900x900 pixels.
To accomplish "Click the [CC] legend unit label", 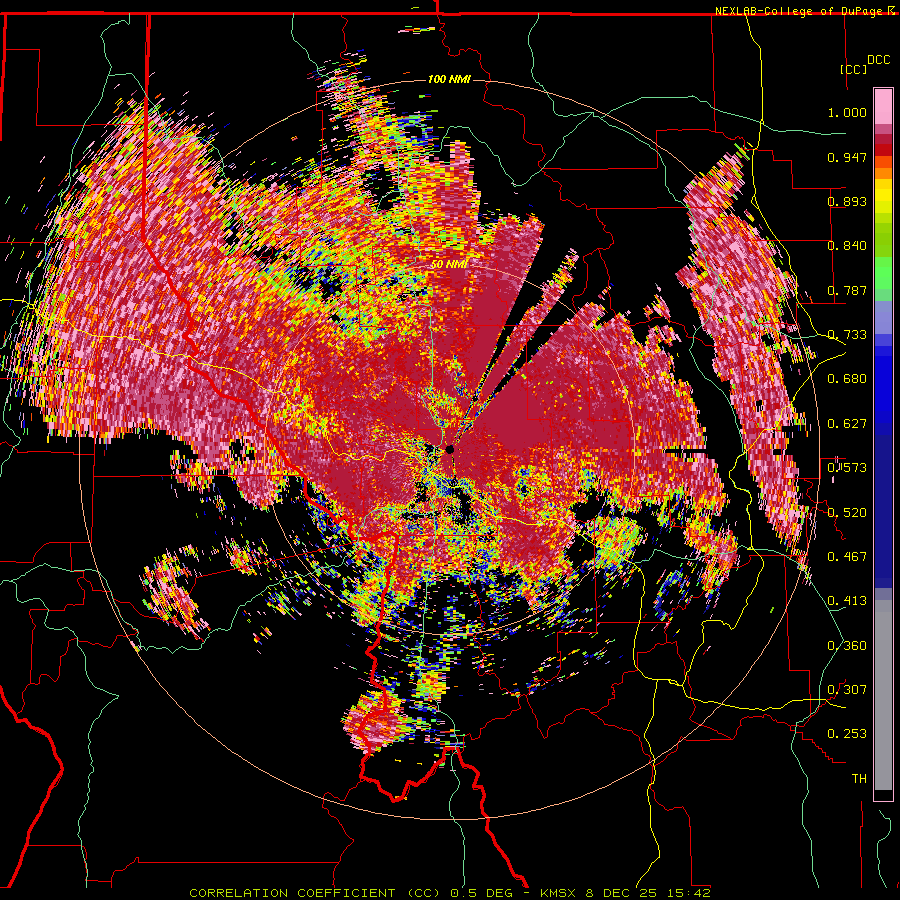I will point(854,69).
